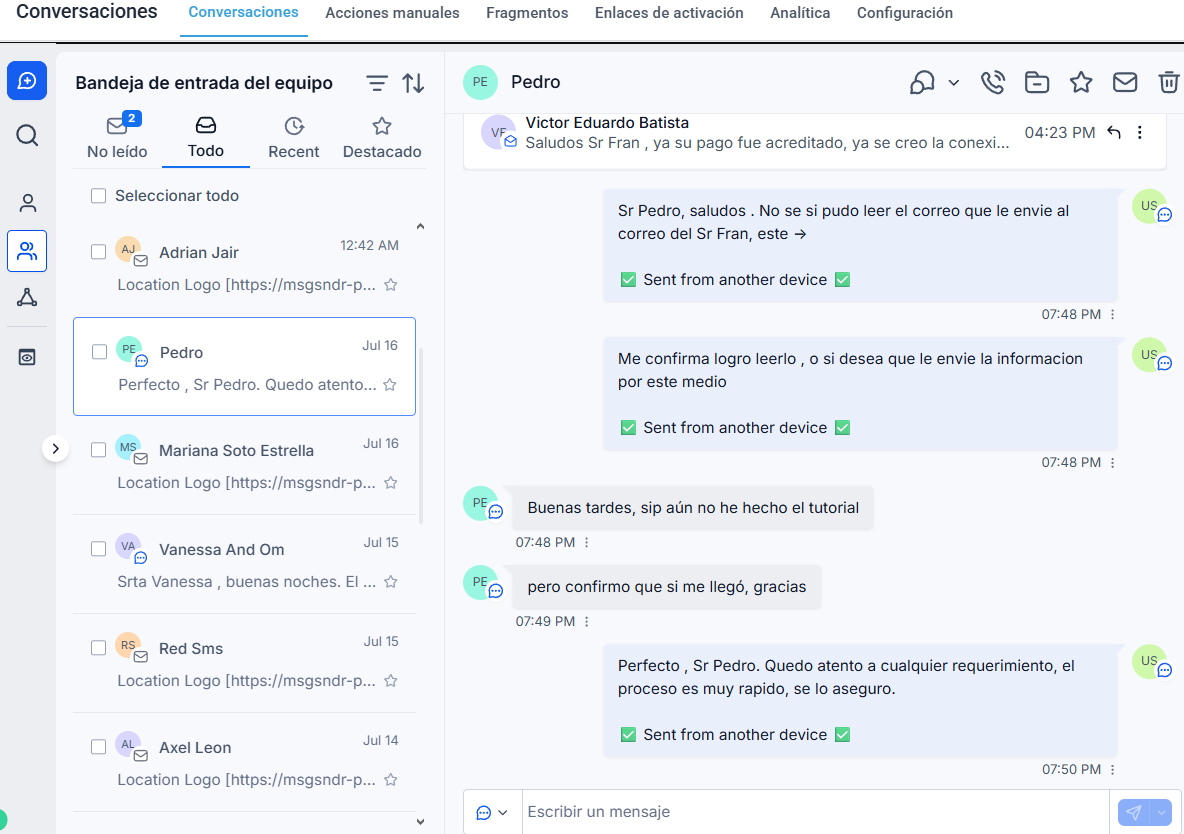Click the send message paper plane button

pyautogui.click(x=1133, y=812)
